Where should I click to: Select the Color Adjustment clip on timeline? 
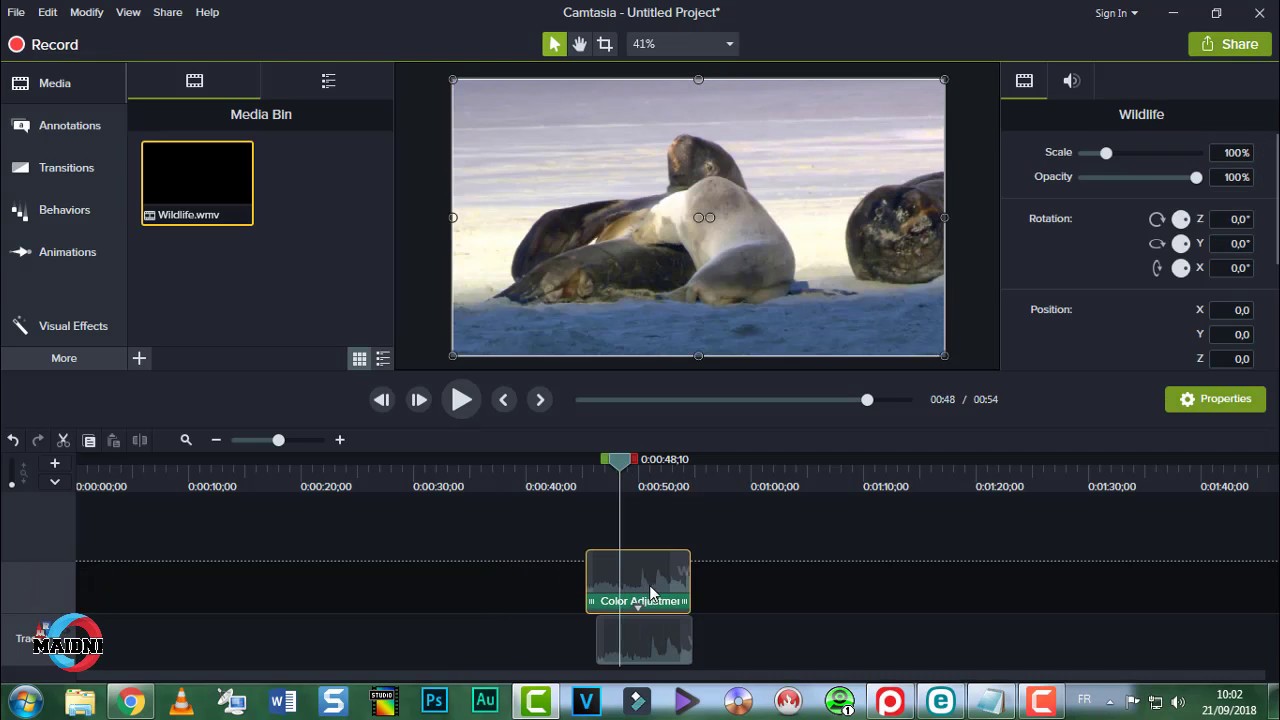[638, 580]
